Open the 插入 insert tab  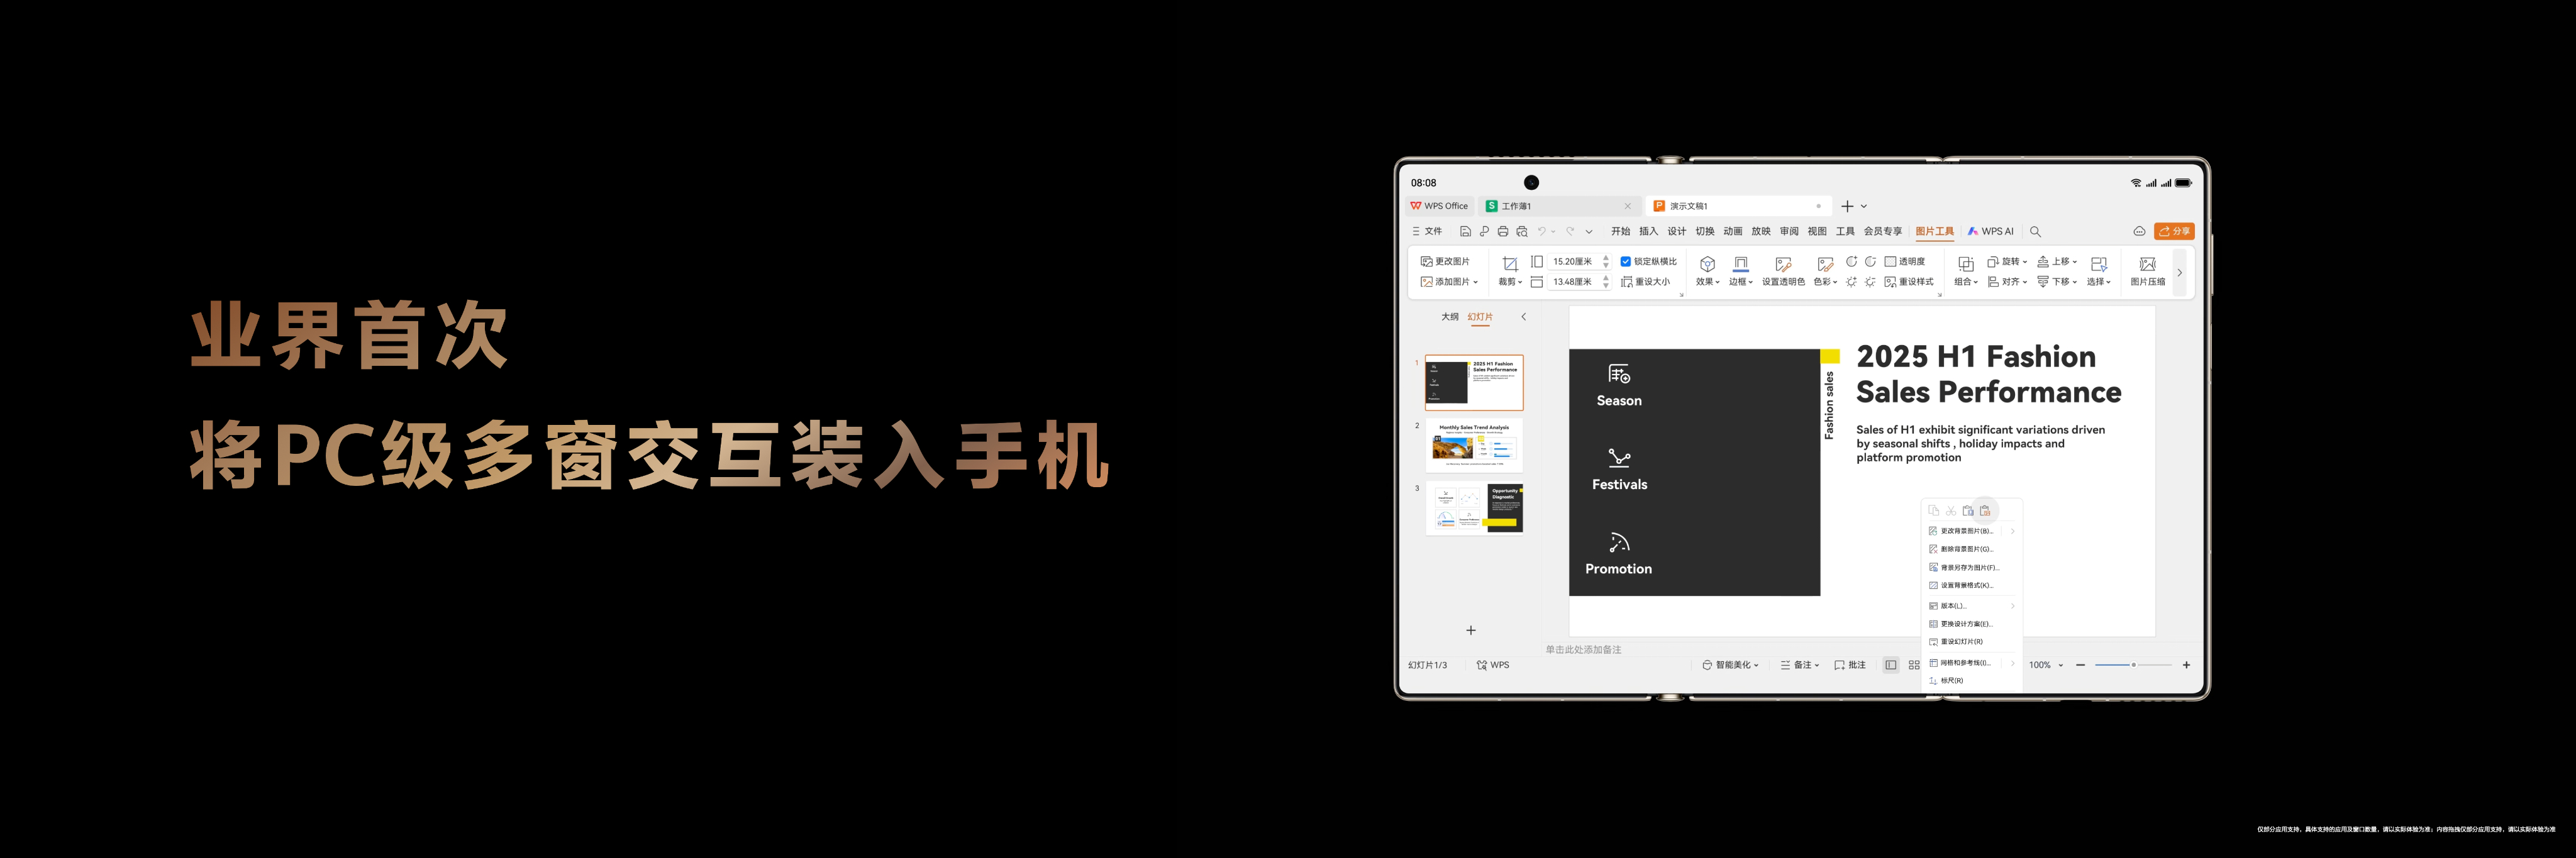point(1649,231)
